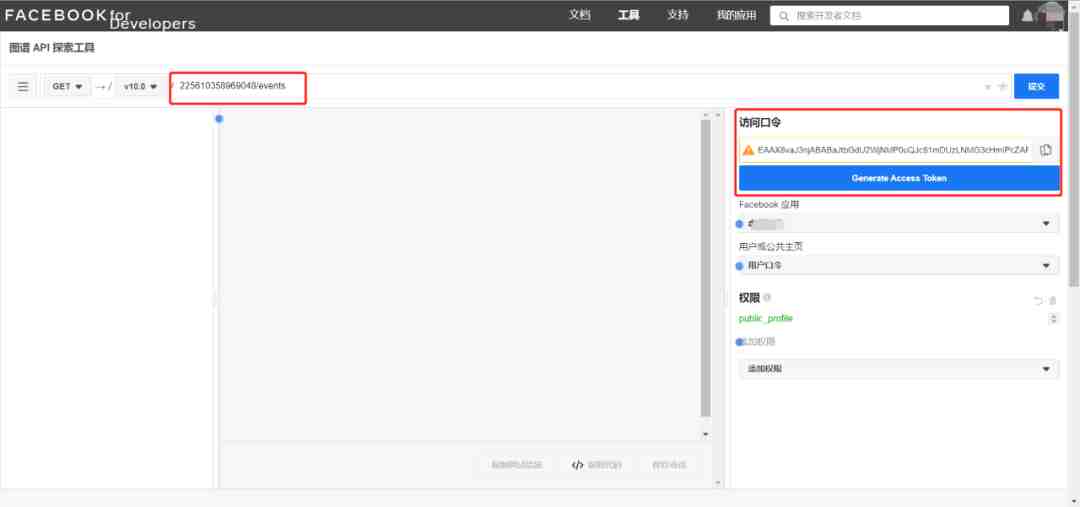This screenshot has height=507, width=1080.
Task: Click the orange warning triangle icon
Action: tap(747, 149)
